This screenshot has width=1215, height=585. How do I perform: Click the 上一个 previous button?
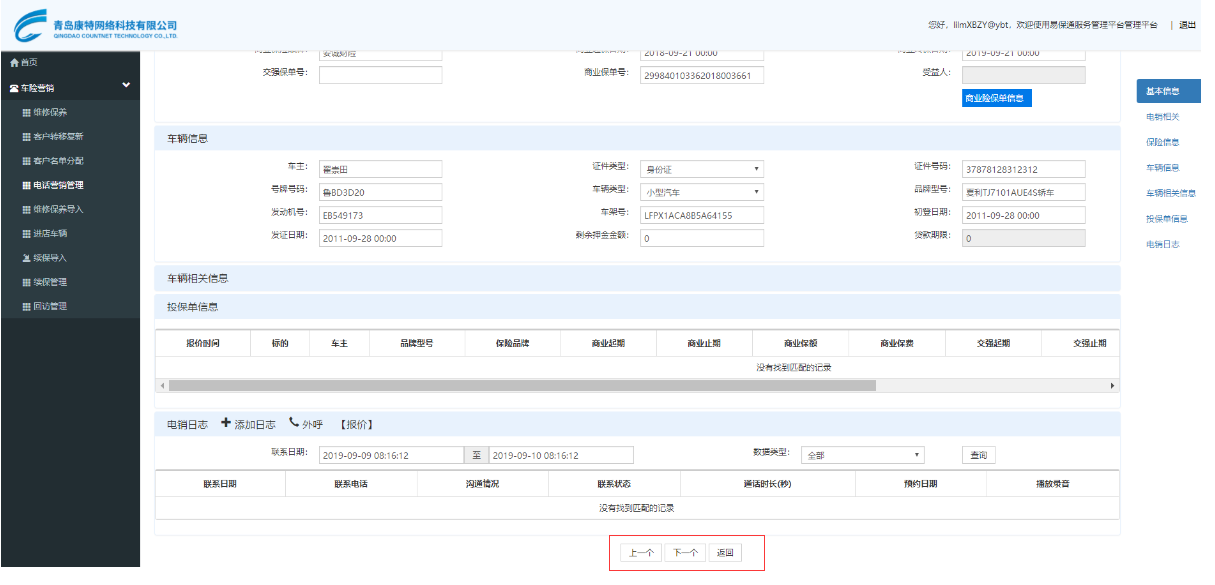point(641,553)
